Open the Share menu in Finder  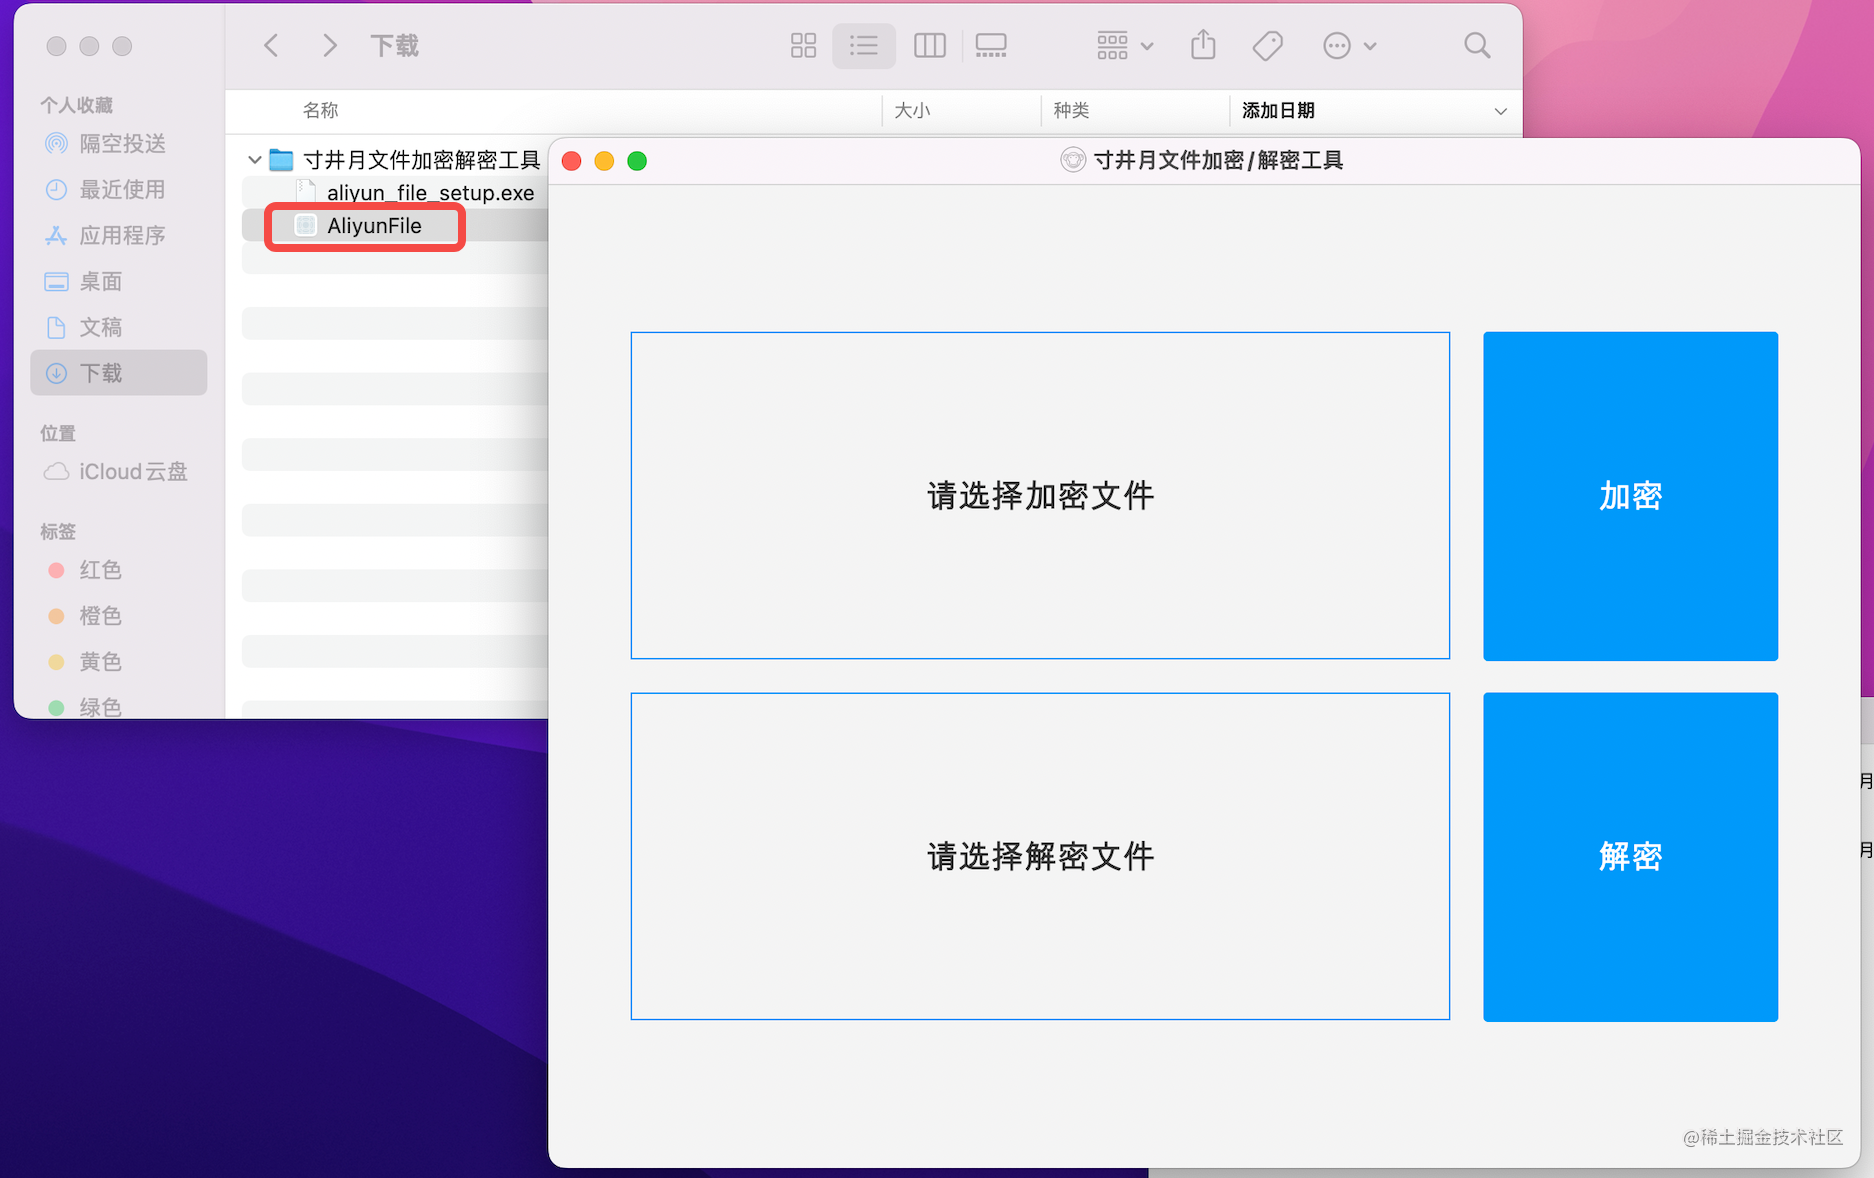pyautogui.click(x=1202, y=45)
